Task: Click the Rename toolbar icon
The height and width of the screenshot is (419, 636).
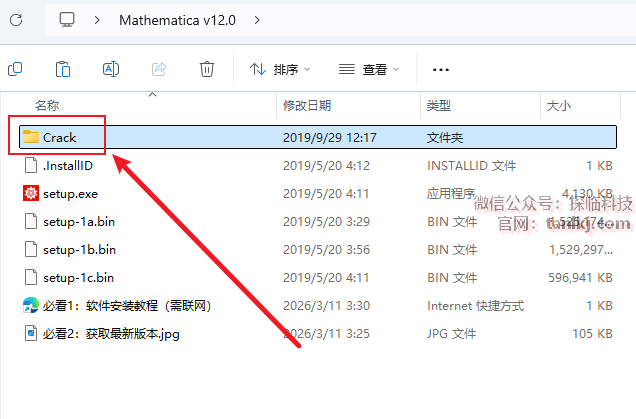Action: [111, 69]
